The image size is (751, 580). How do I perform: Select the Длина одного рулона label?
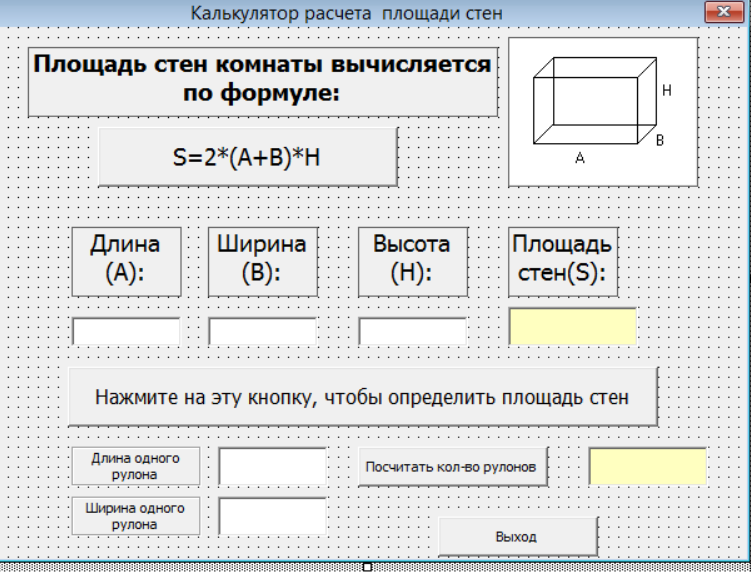(136, 466)
